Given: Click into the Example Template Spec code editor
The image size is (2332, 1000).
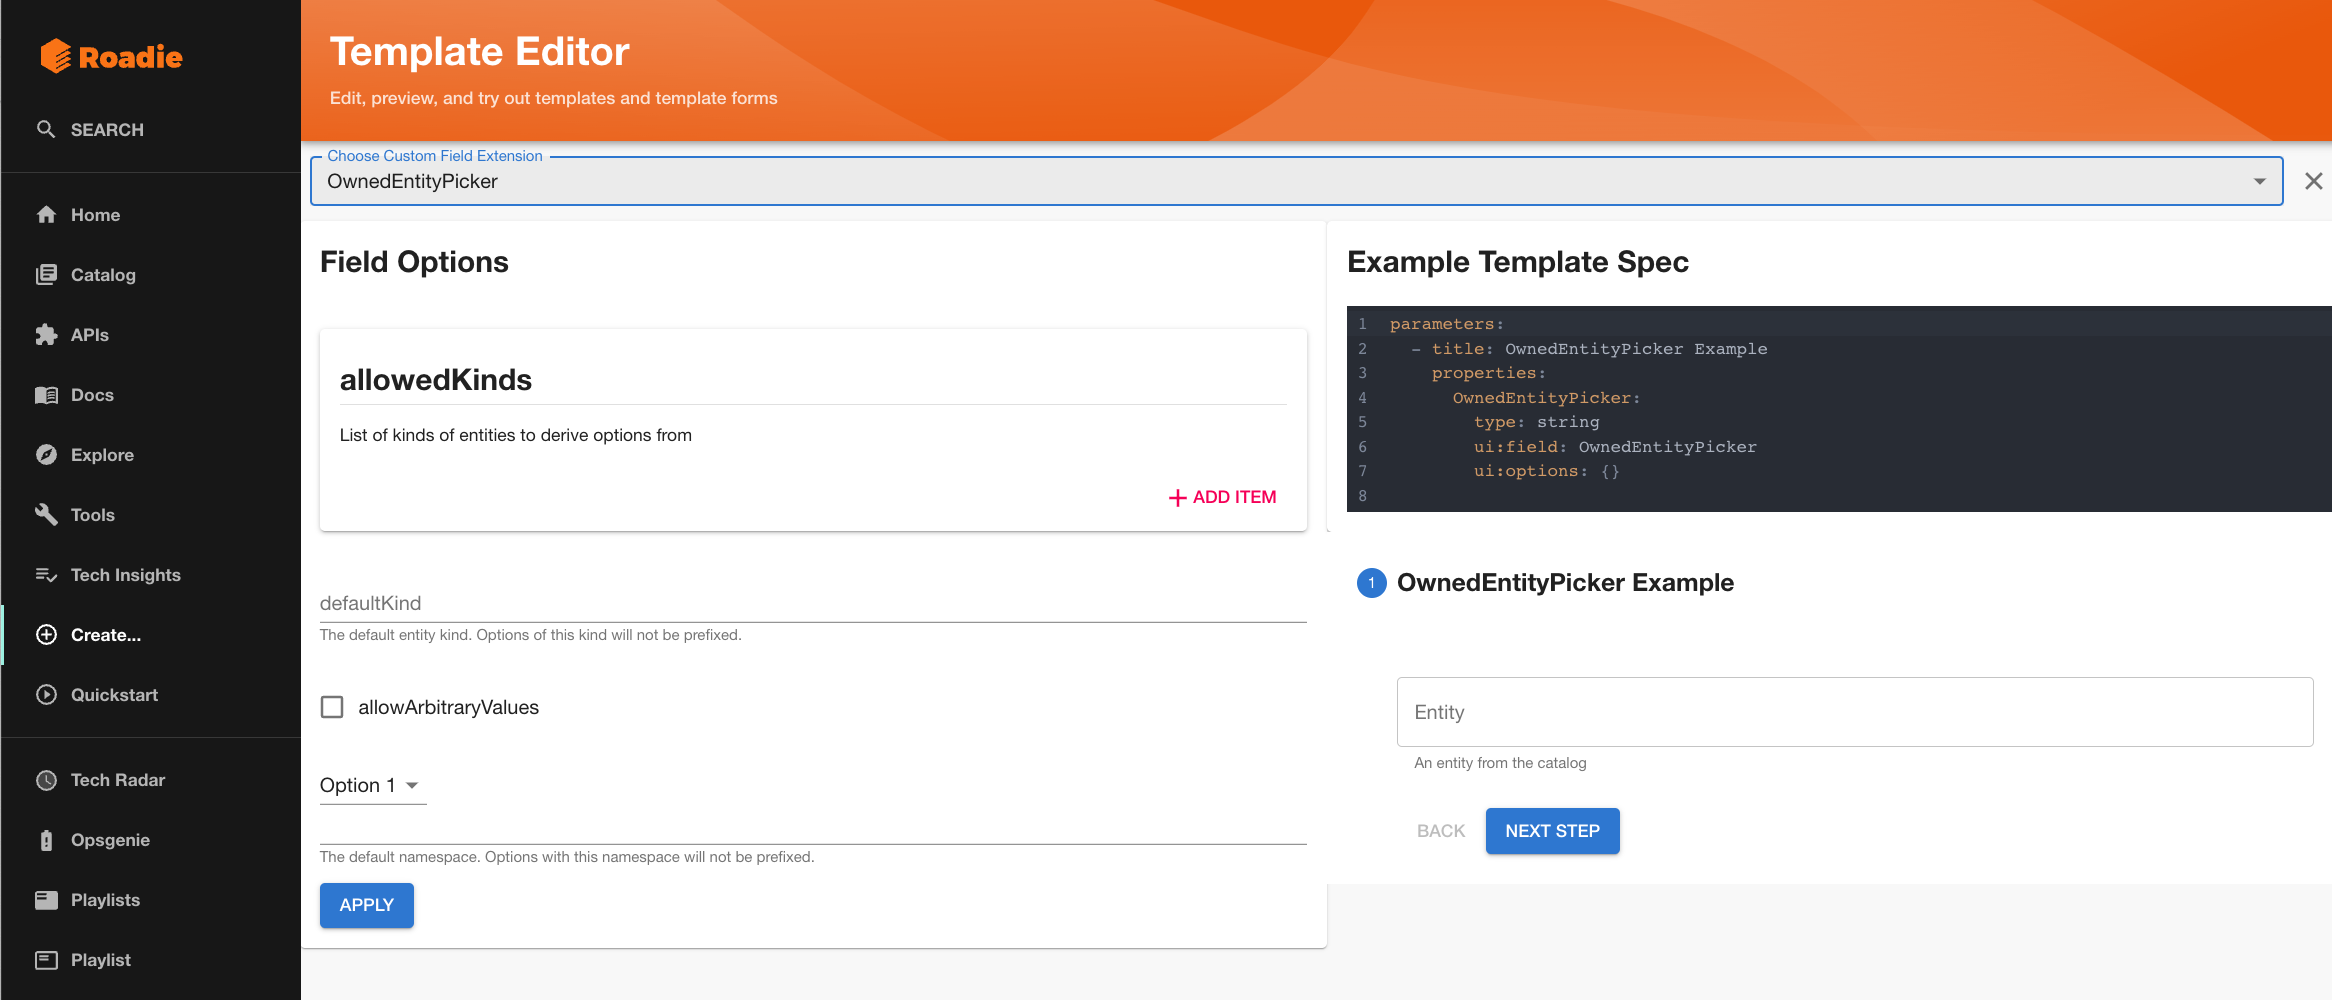Looking at the screenshot, I should point(1839,409).
